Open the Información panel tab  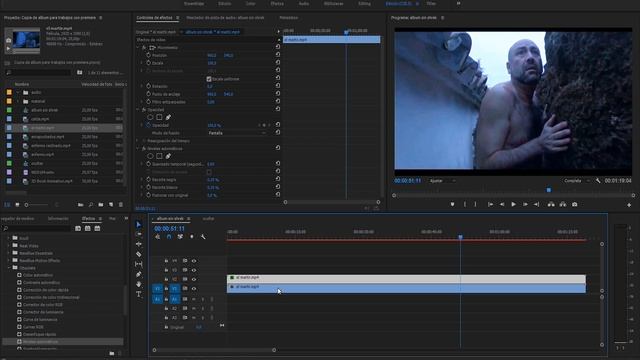58,219
